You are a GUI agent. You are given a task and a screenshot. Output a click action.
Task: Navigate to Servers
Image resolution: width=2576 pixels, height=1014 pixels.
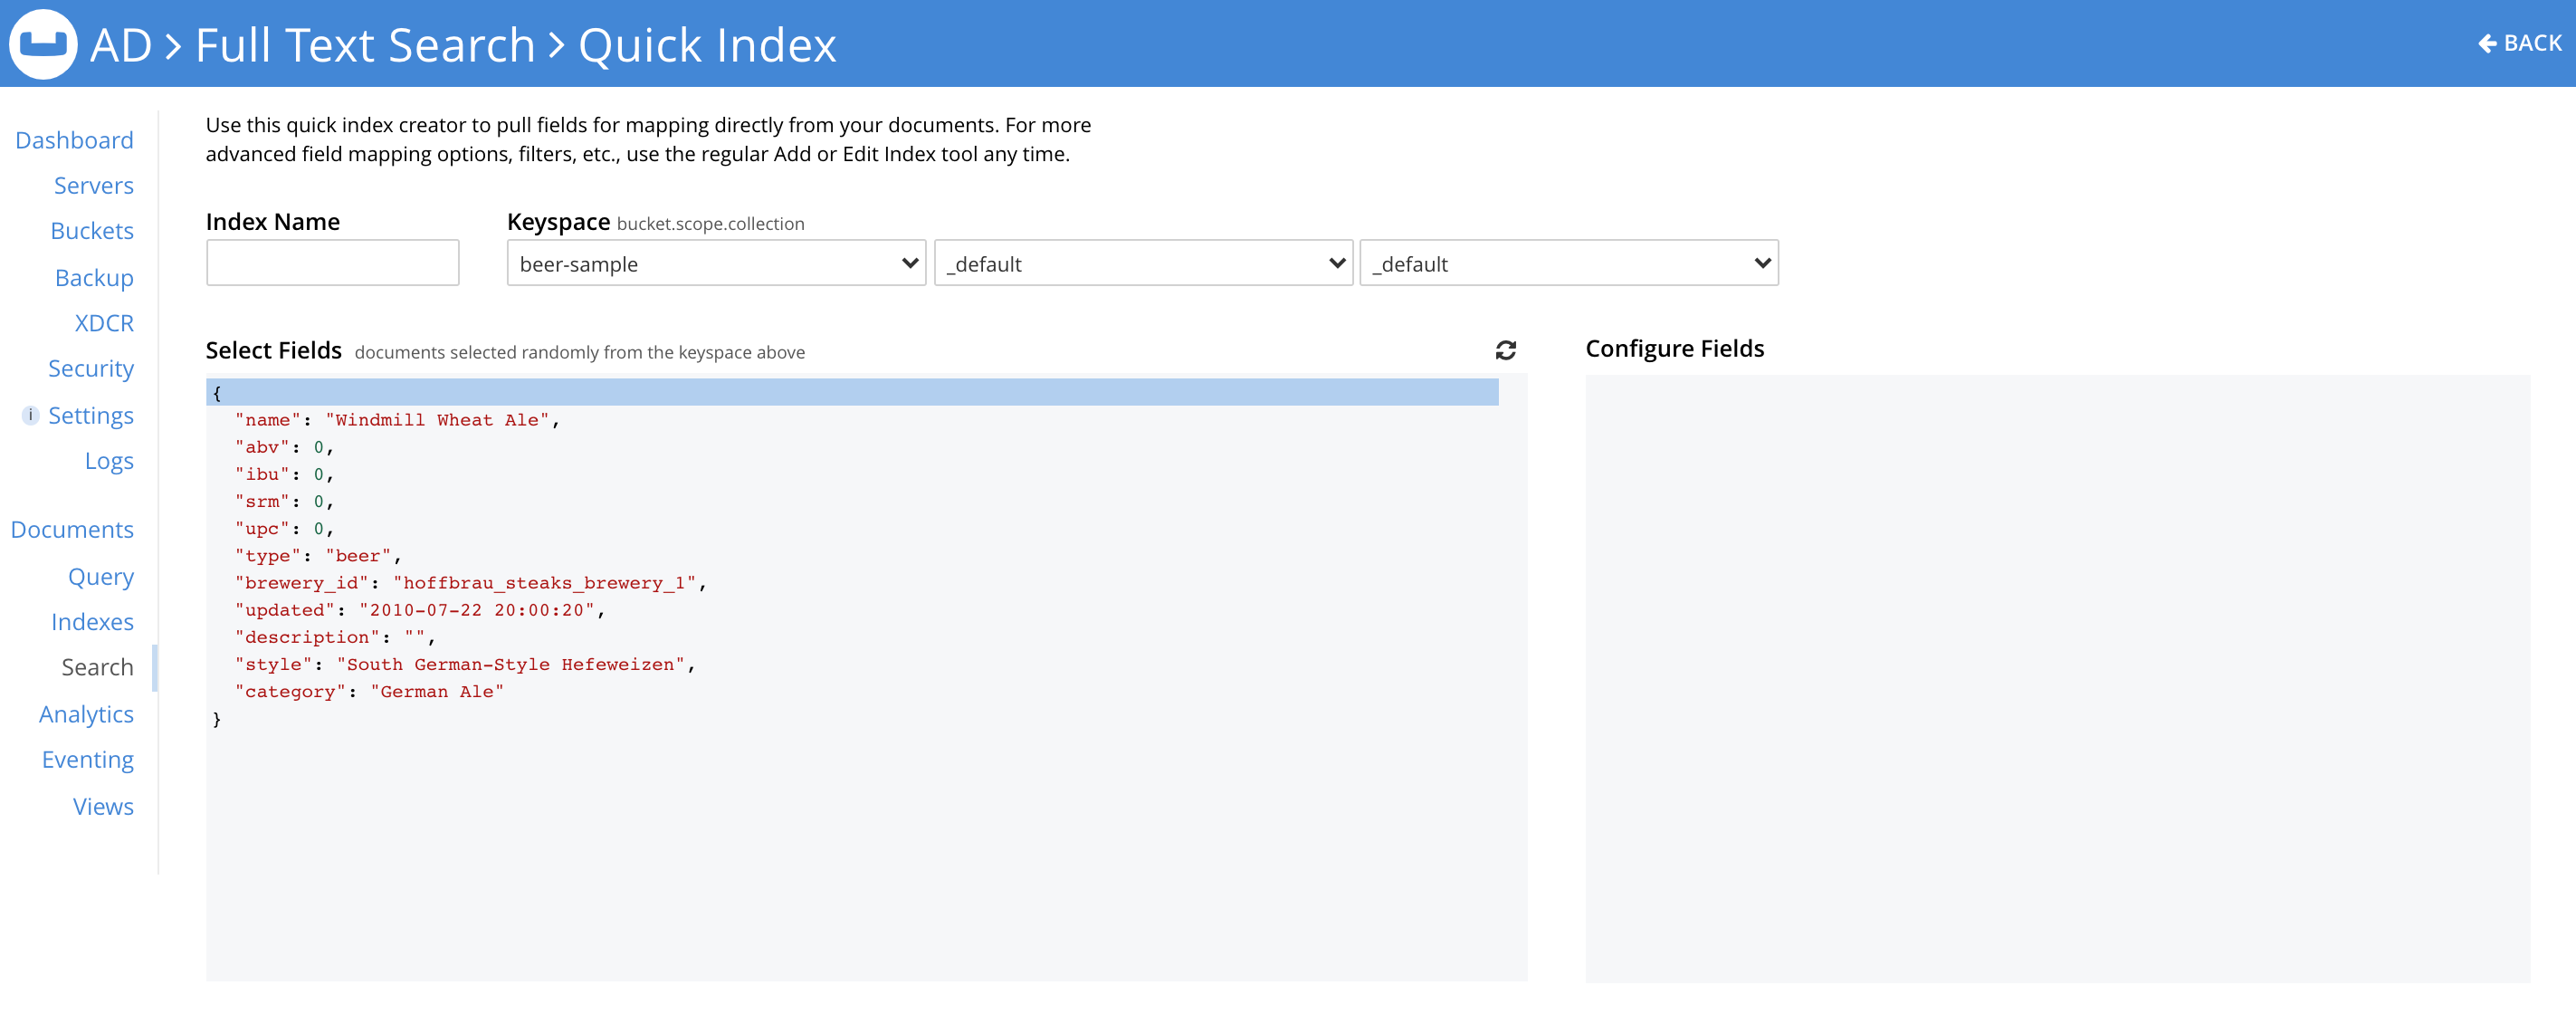[93, 185]
